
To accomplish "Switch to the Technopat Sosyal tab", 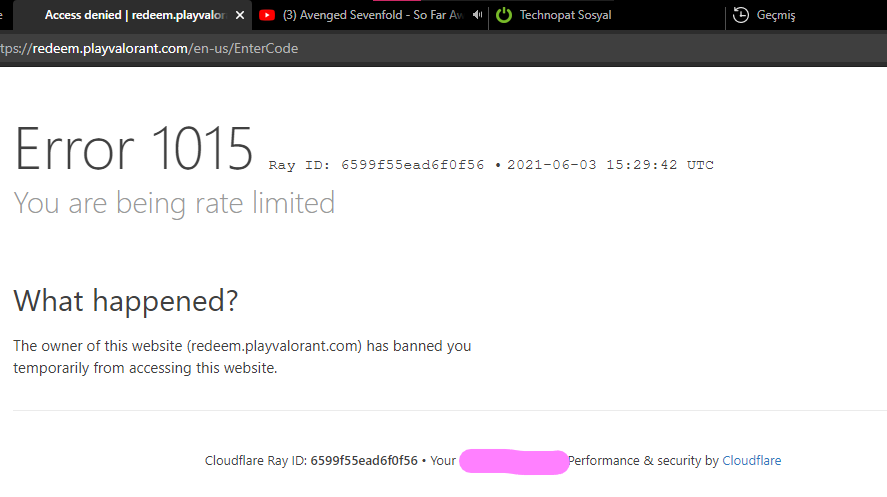I will click(565, 15).
